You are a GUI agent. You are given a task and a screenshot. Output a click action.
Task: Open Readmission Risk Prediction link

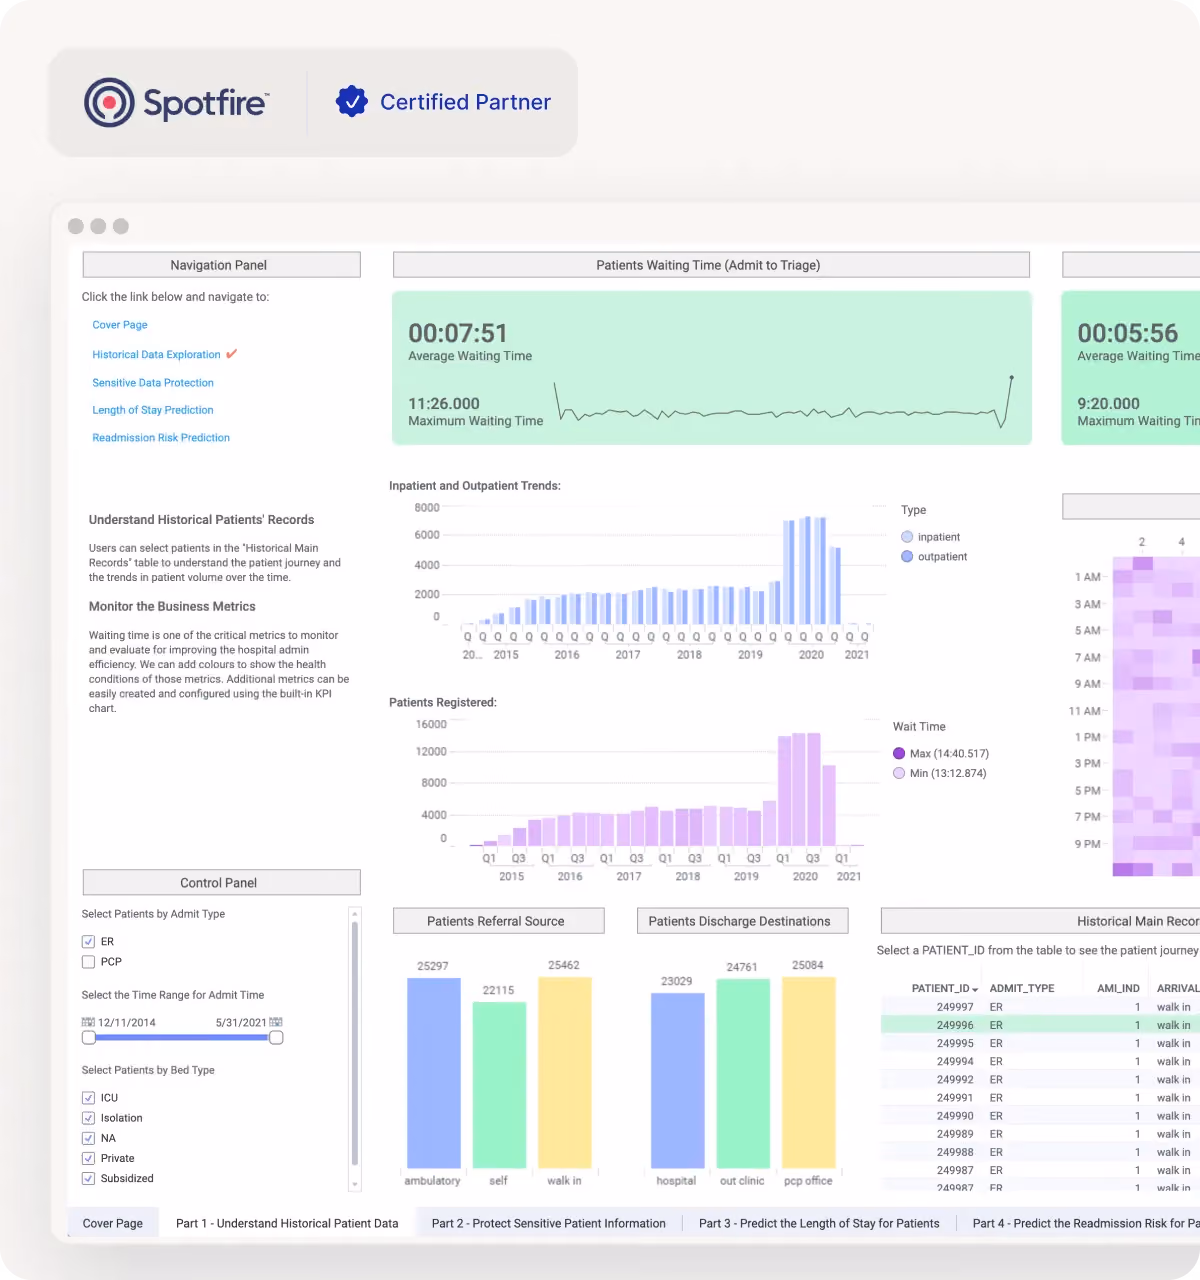click(x=161, y=438)
